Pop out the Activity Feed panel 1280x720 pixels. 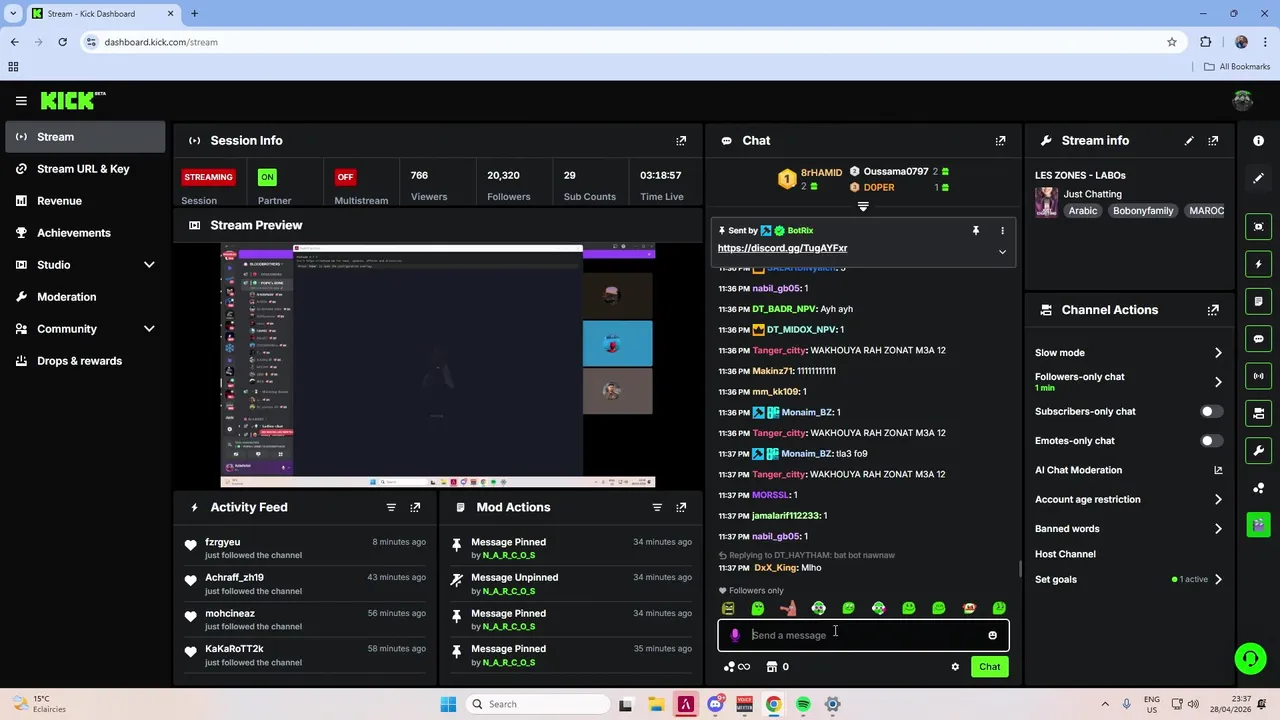tap(415, 507)
